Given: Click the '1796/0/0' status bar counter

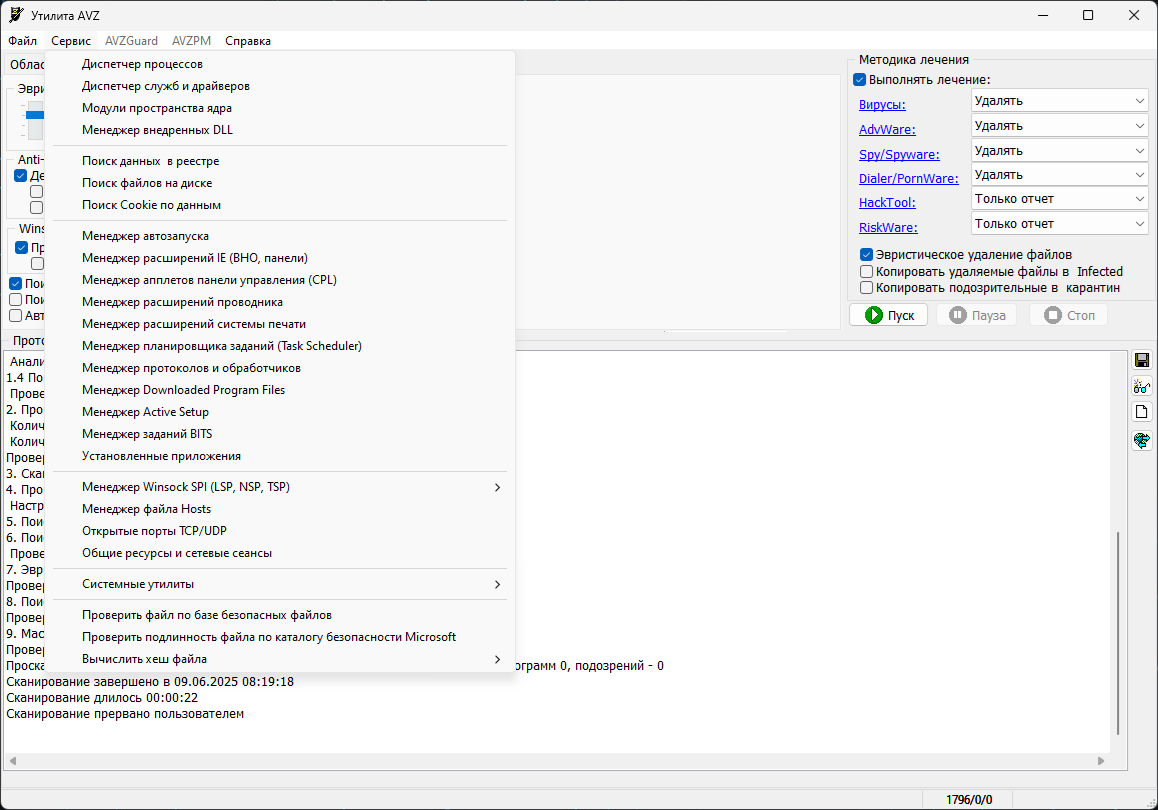Looking at the screenshot, I should point(969,800).
